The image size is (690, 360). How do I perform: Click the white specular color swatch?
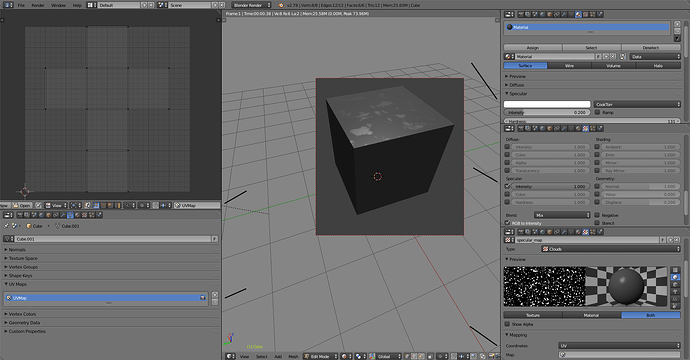click(547, 104)
